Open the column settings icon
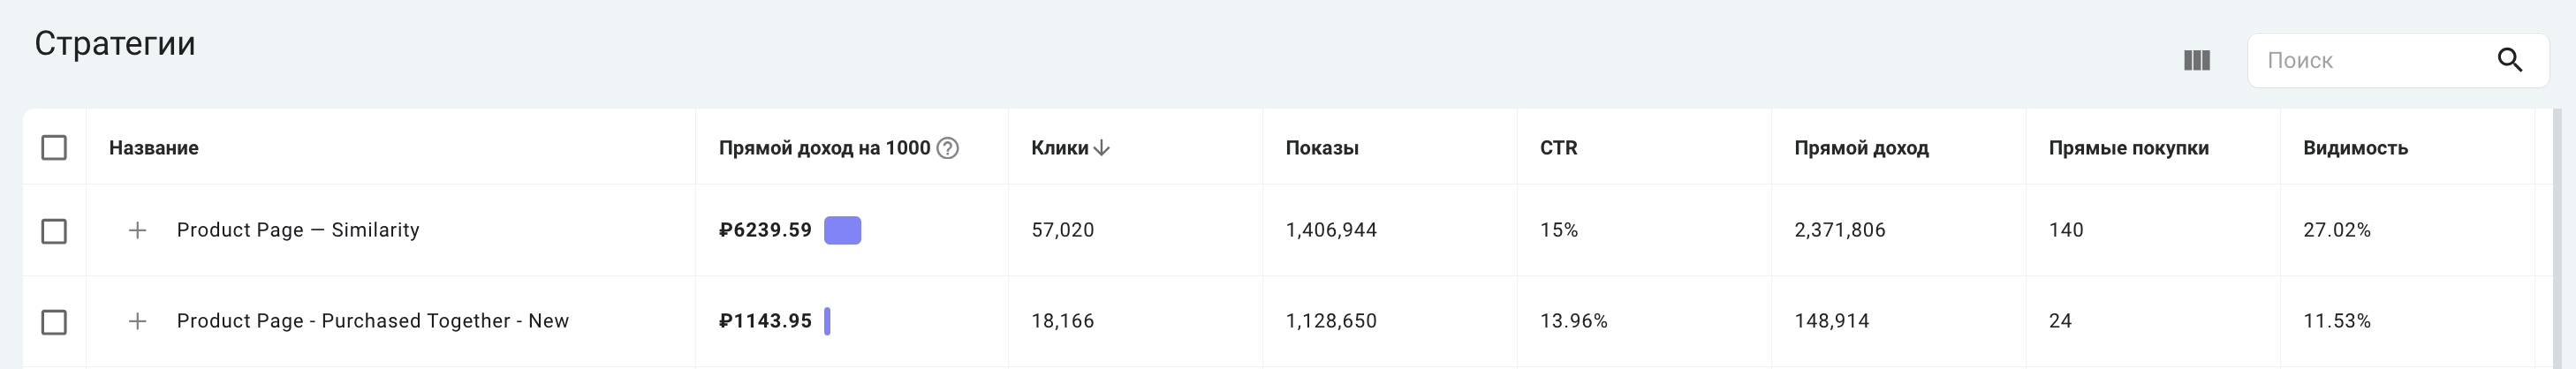 pos(2196,61)
